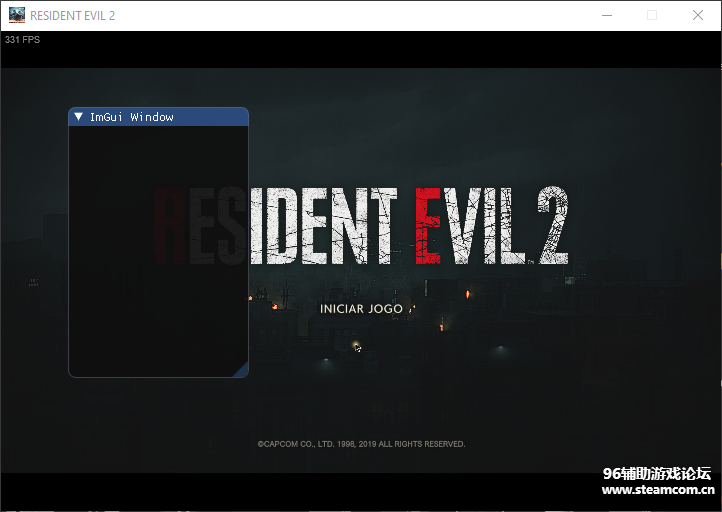Click the Resident Evil 2 window icon
The image size is (722, 512).
tap(17, 15)
